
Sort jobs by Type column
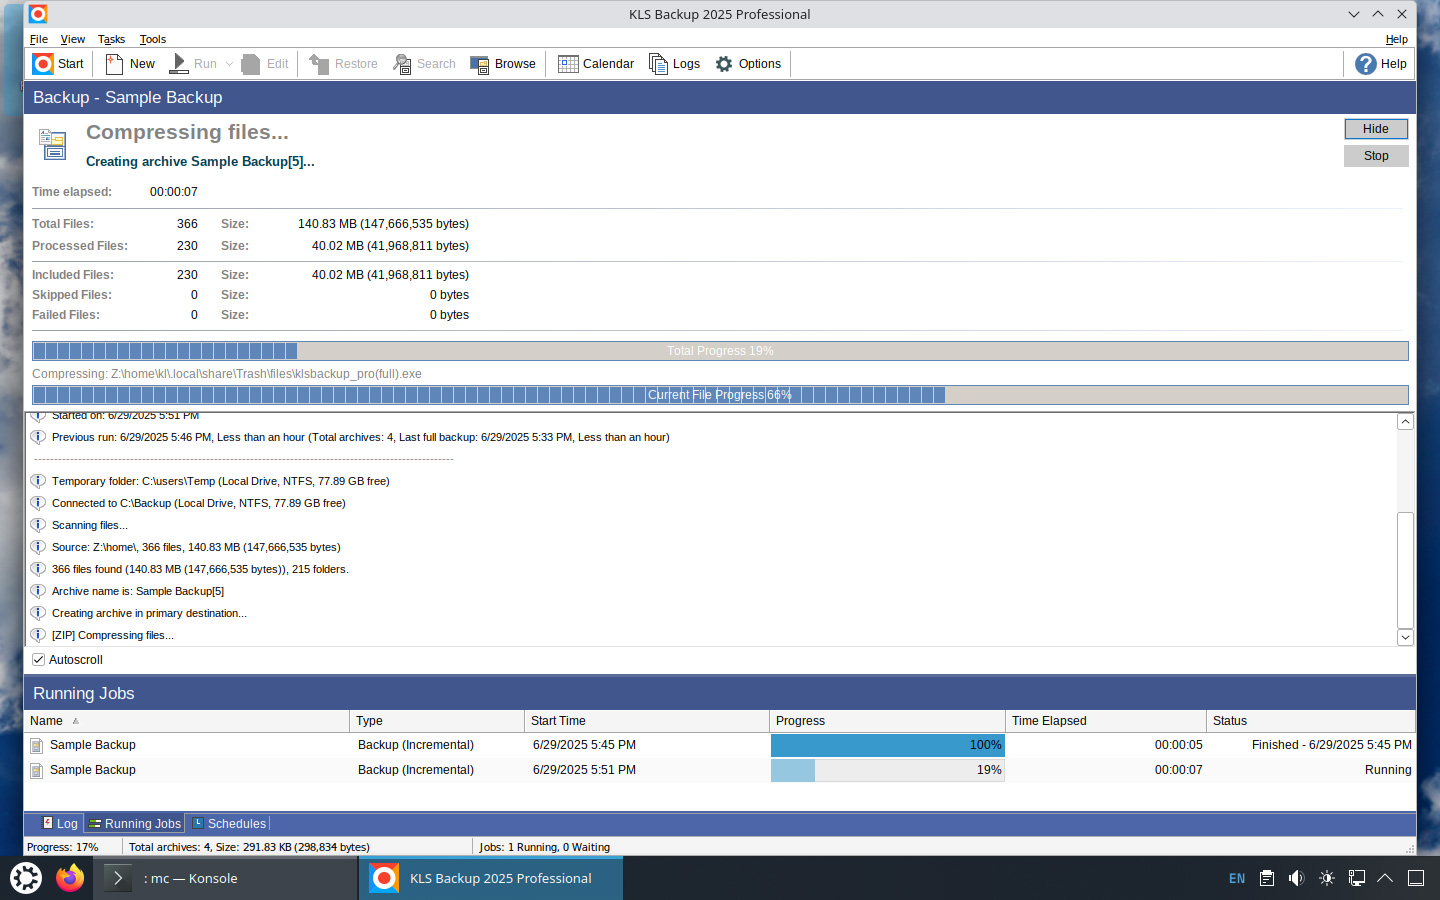[437, 721]
